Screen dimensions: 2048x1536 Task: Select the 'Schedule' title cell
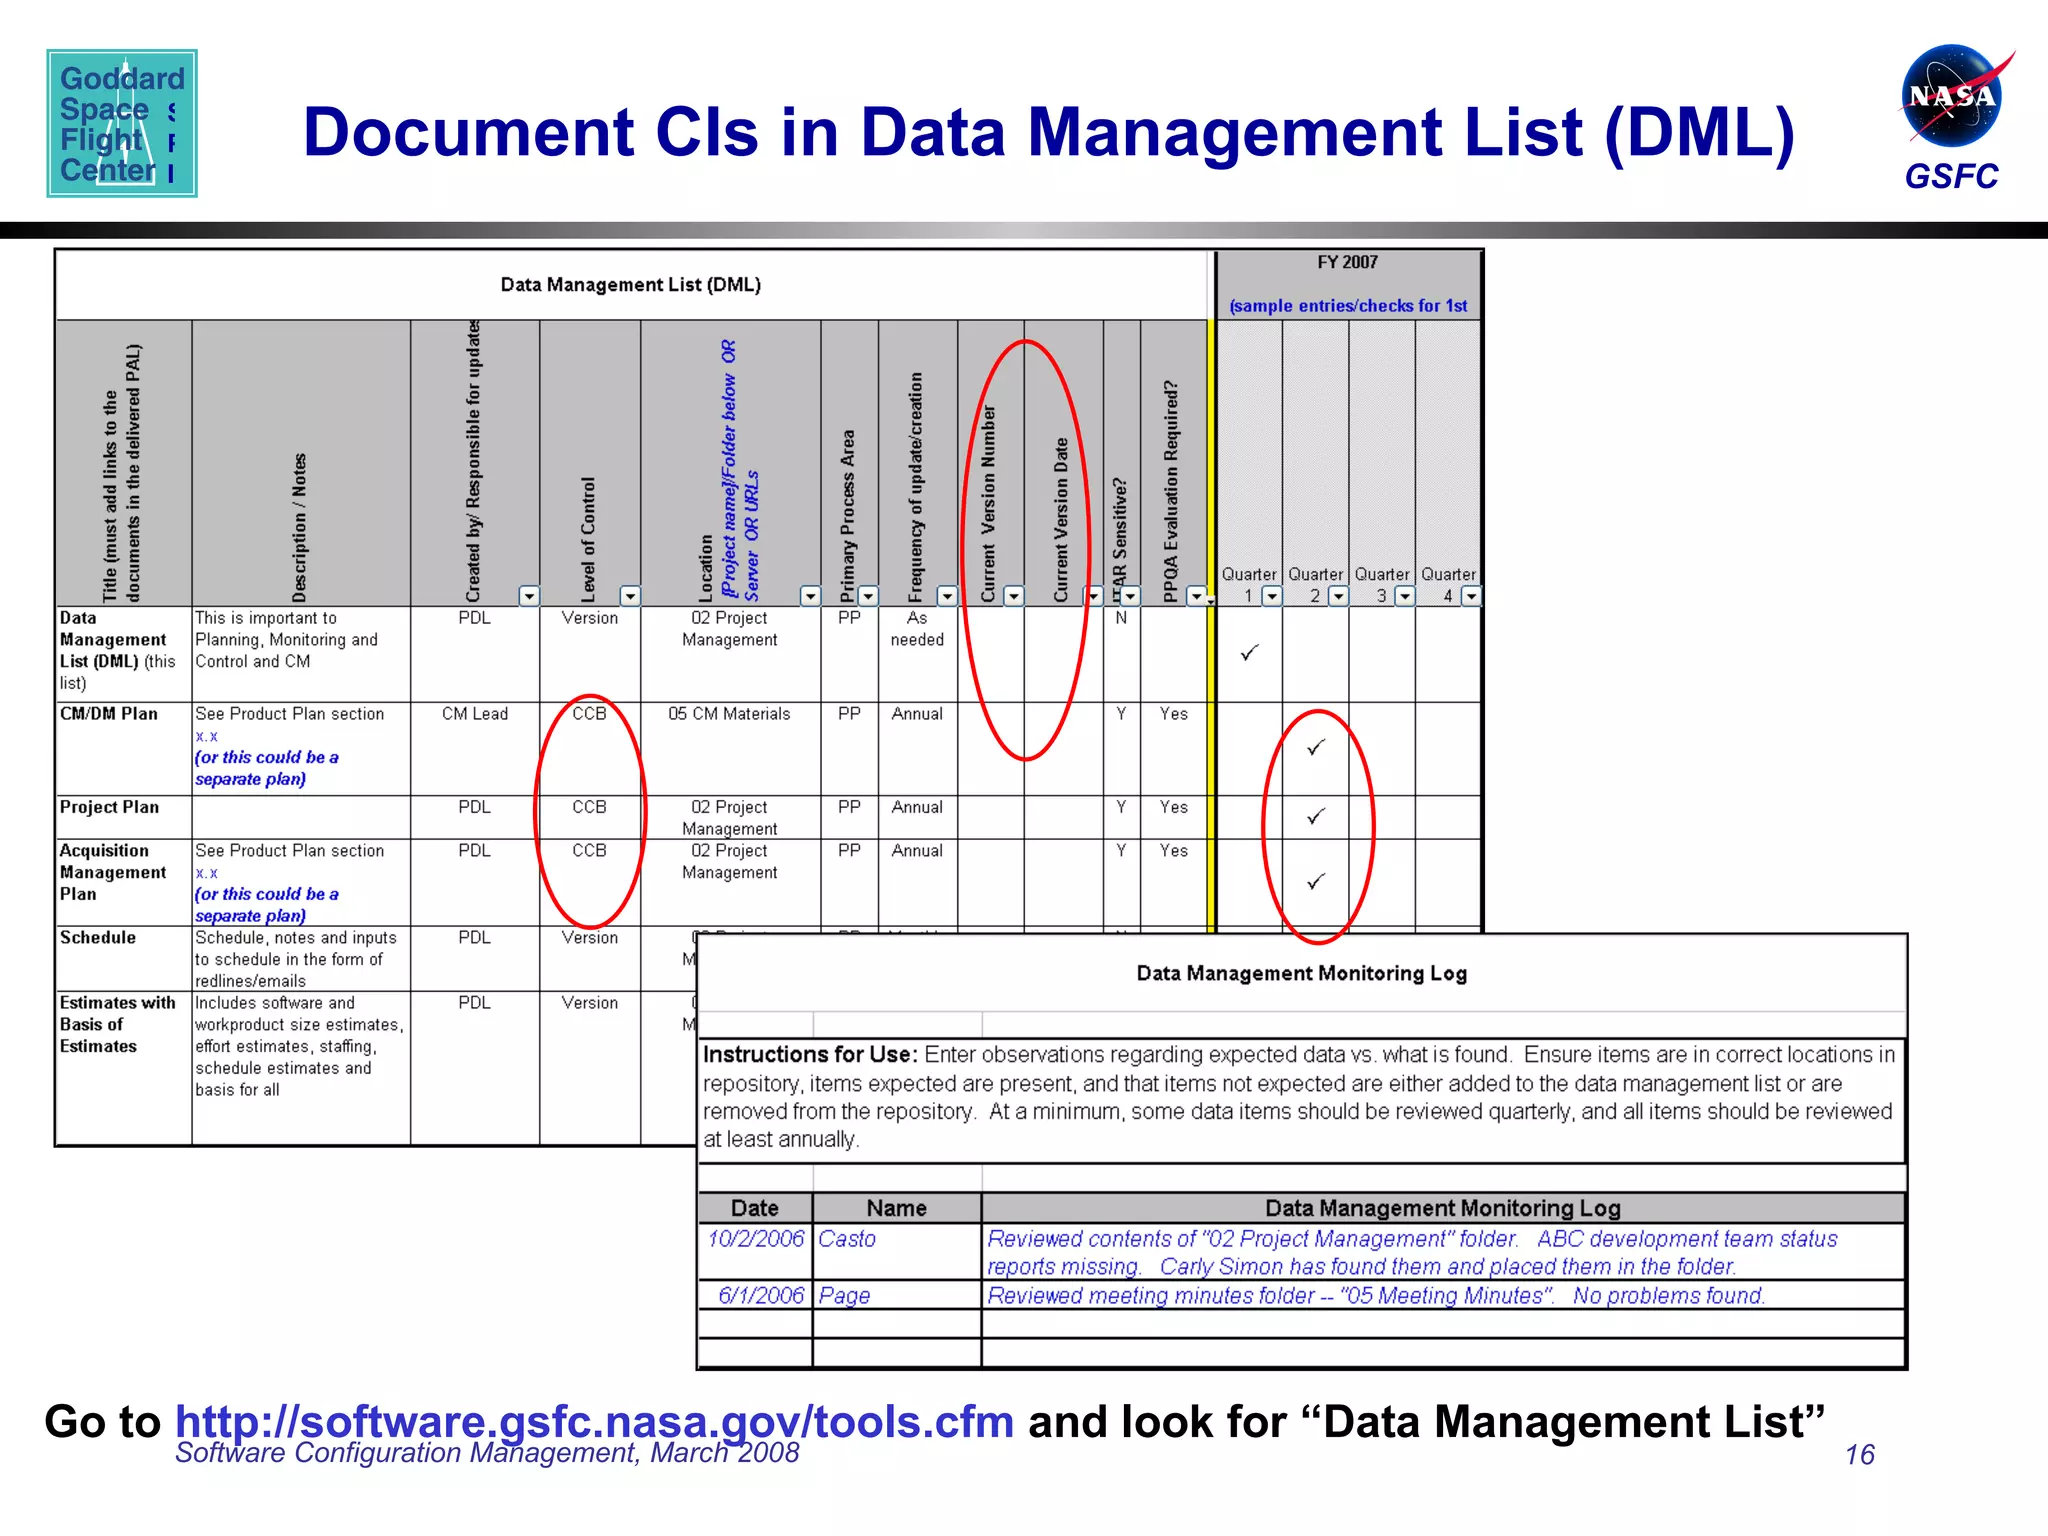[x=124, y=958]
